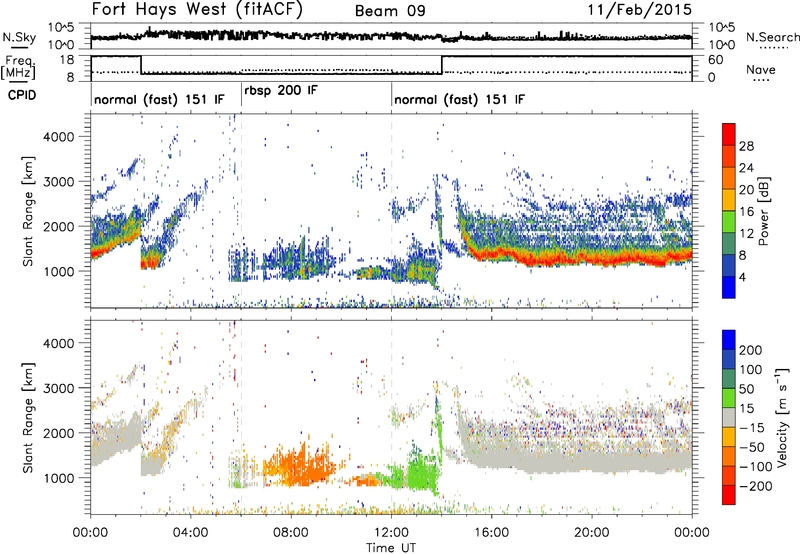The height and width of the screenshot is (554, 800).
Task: Click the 'Fort Hays West (fitACF)' title
Action: (197, 9)
